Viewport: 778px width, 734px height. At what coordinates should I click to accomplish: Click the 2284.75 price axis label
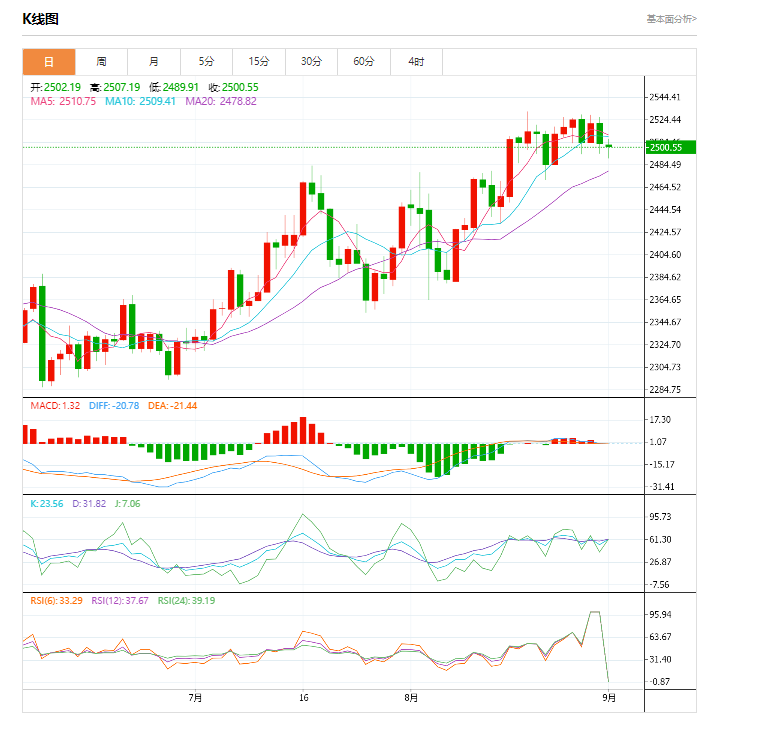(x=665, y=390)
